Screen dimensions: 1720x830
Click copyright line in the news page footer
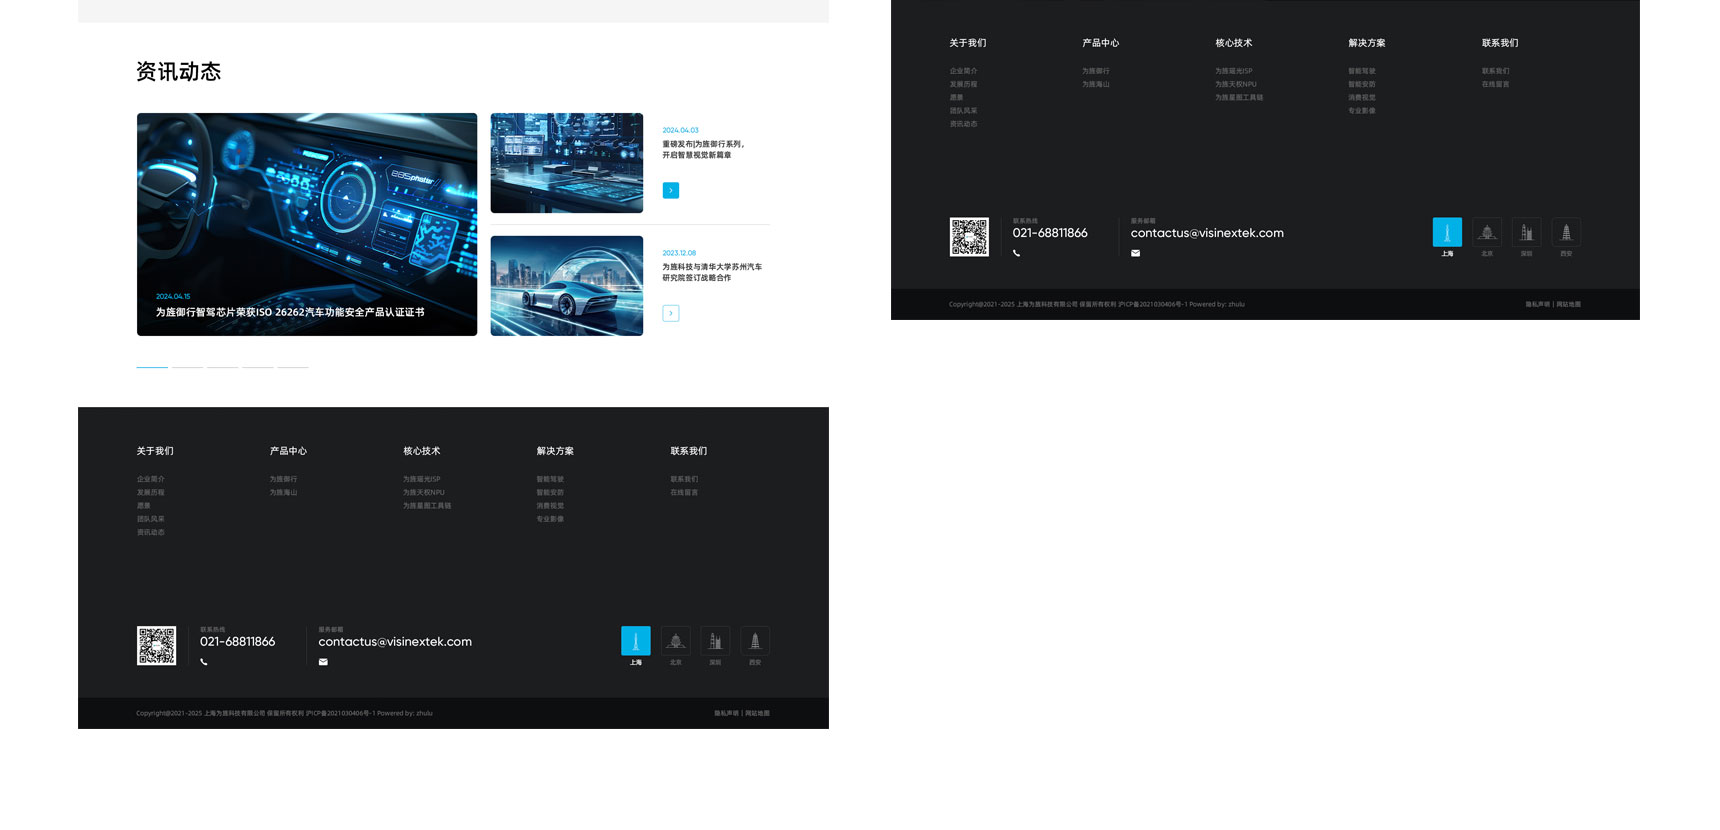pyautogui.click(x=285, y=713)
